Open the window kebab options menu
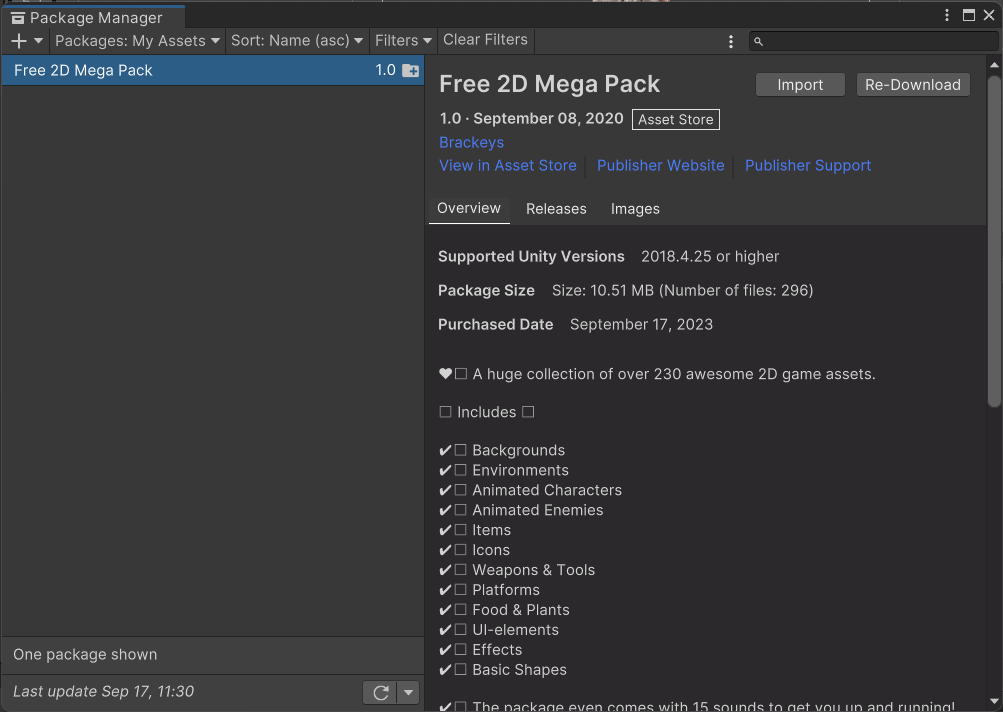1003x712 pixels. [x=947, y=15]
